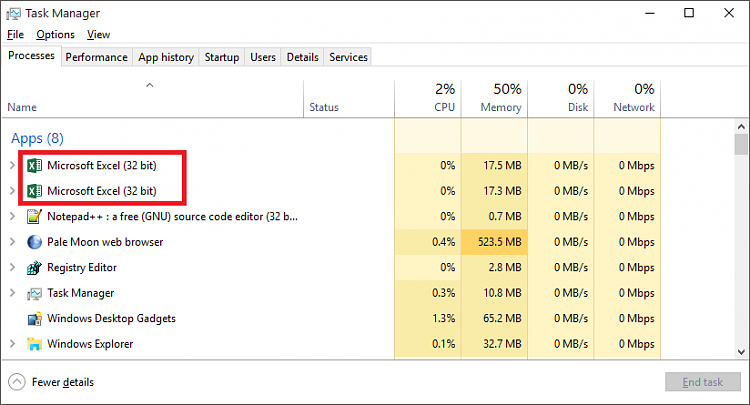Select Windows Desktop Gadgets row name
The image size is (750, 405).
click(x=111, y=318)
